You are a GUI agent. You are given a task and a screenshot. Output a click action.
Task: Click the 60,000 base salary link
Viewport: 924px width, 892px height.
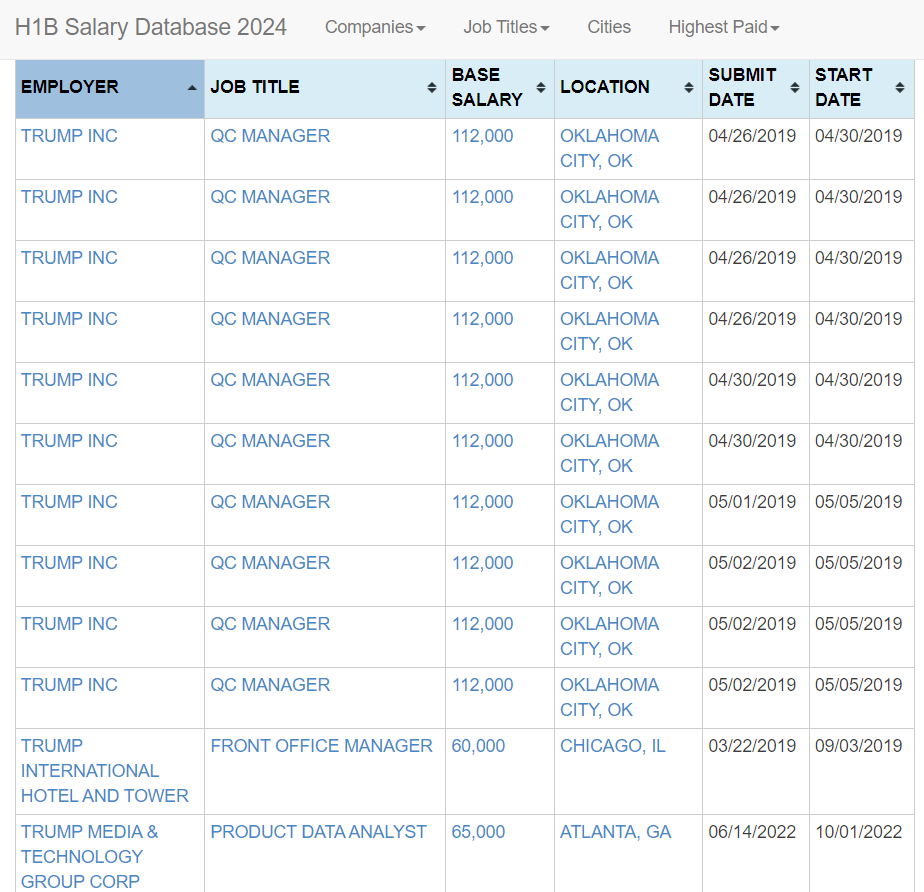coord(478,746)
